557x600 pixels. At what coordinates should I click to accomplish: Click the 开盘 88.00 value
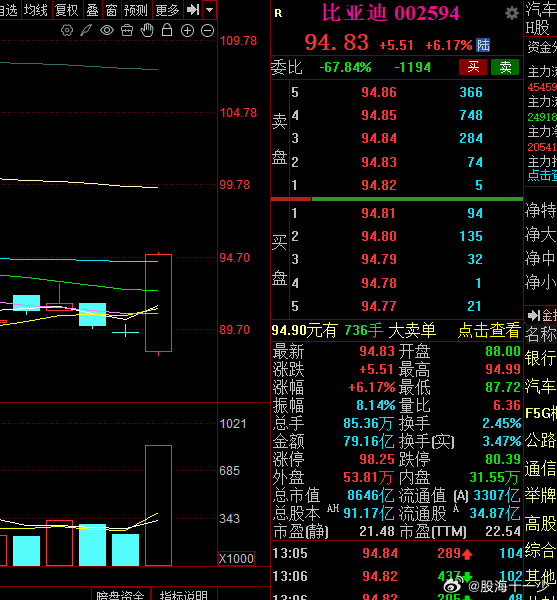pos(503,351)
